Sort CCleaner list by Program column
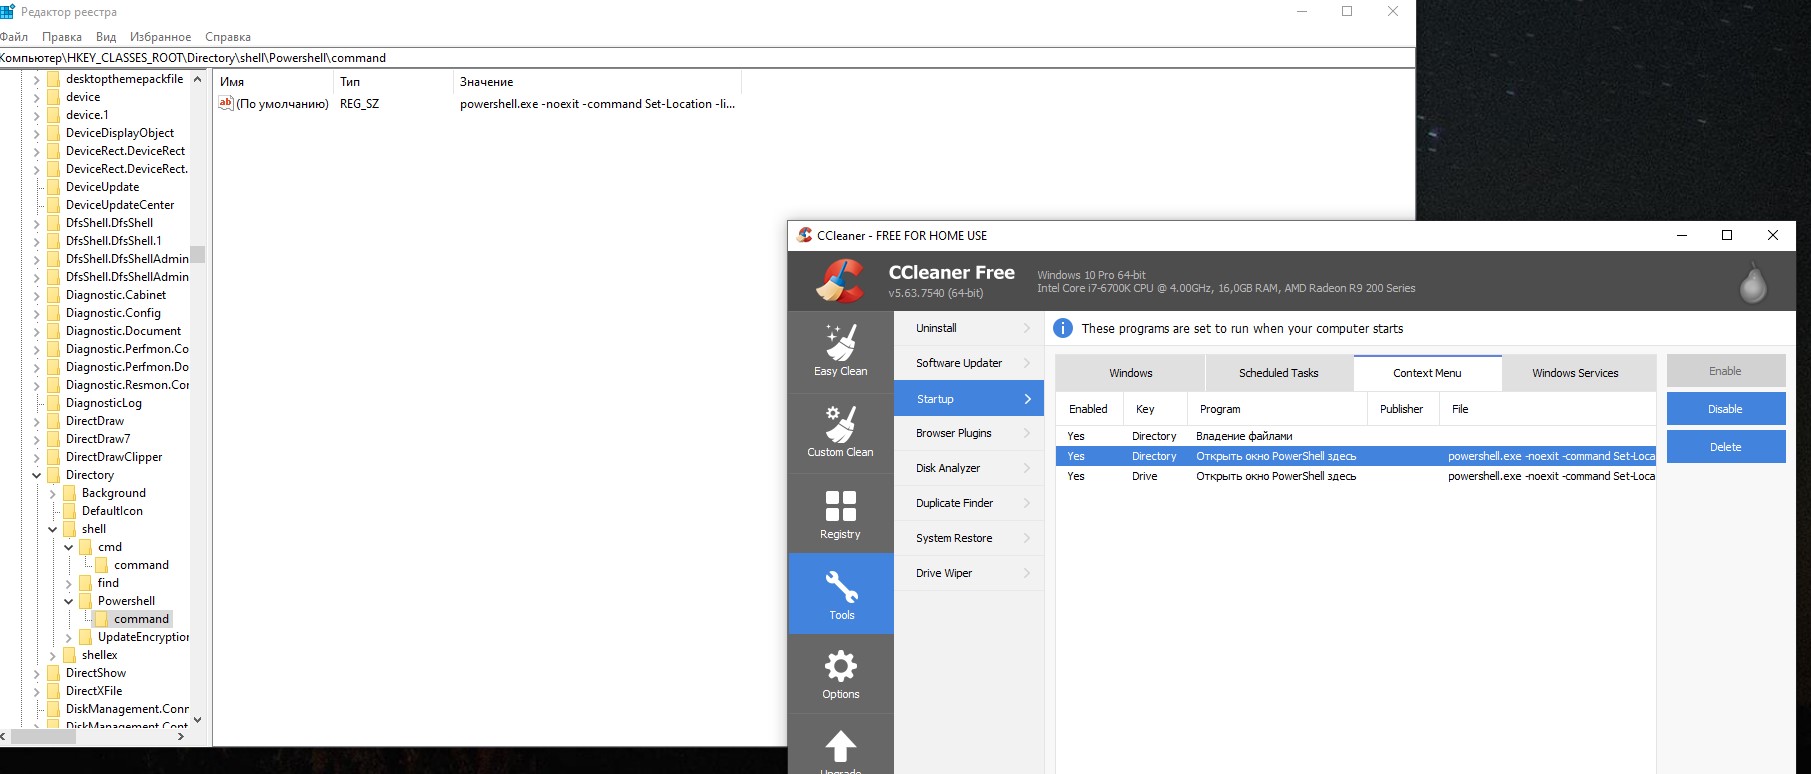Image resolution: width=1811 pixels, height=774 pixels. [x=1277, y=409]
